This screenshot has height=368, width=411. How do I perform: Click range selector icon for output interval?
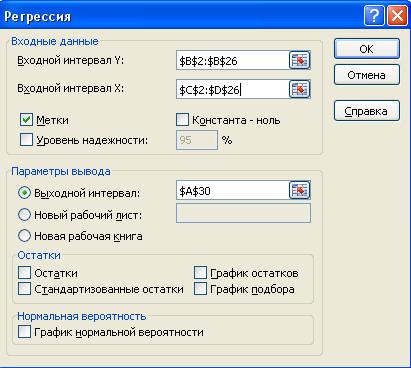click(299, 190)
